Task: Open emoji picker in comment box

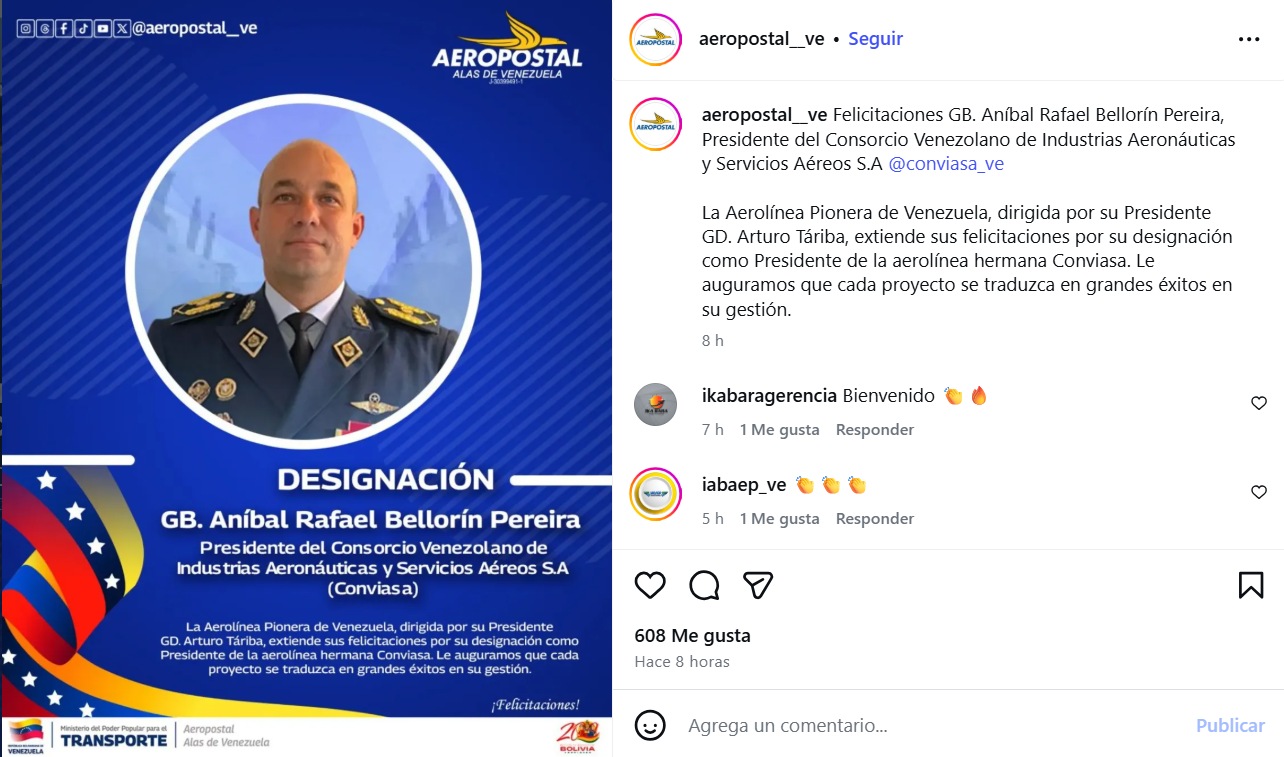Action: [x=650, y=725]
